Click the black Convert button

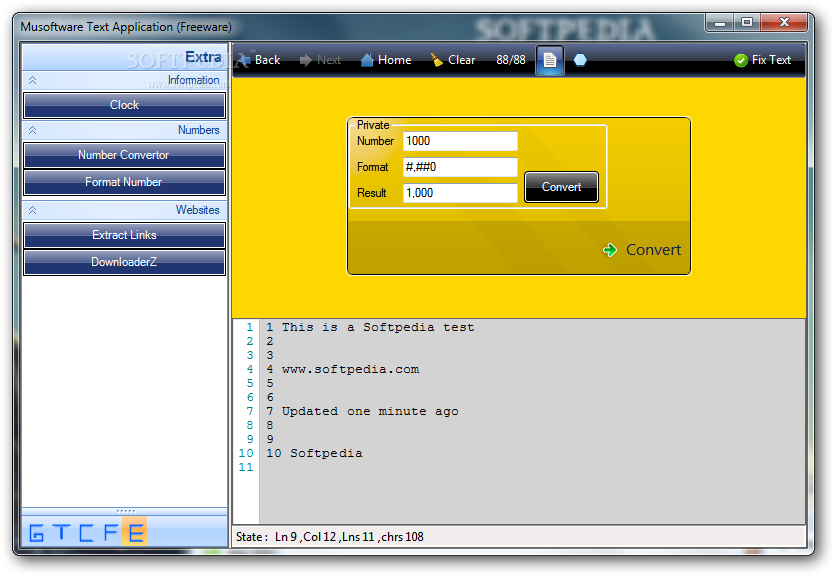click(x=561, y=187)
